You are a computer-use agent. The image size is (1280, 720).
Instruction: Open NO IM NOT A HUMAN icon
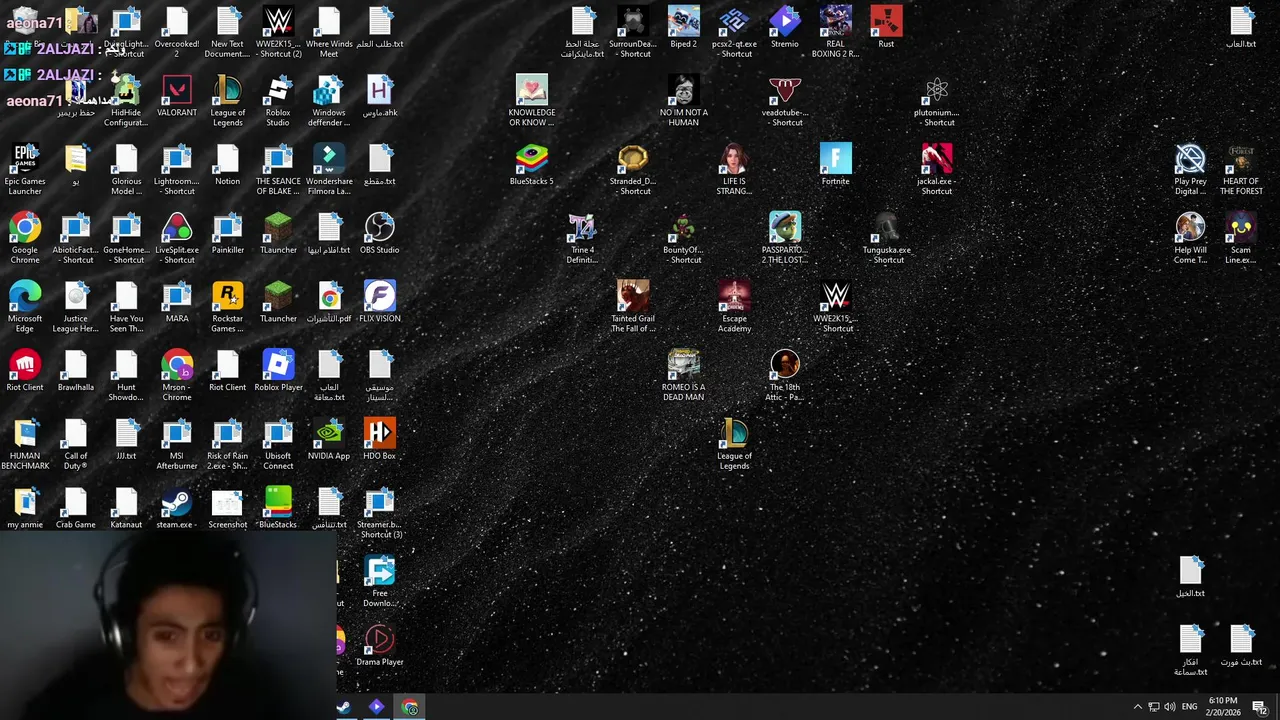tap(683, 100)
